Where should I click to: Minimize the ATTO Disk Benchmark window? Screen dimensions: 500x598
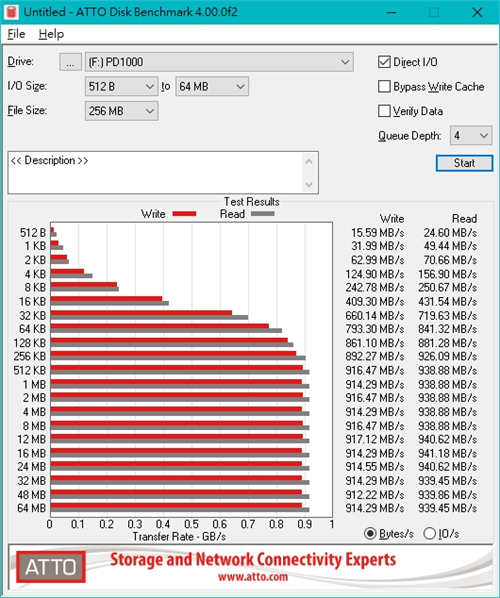pos(391,12)
